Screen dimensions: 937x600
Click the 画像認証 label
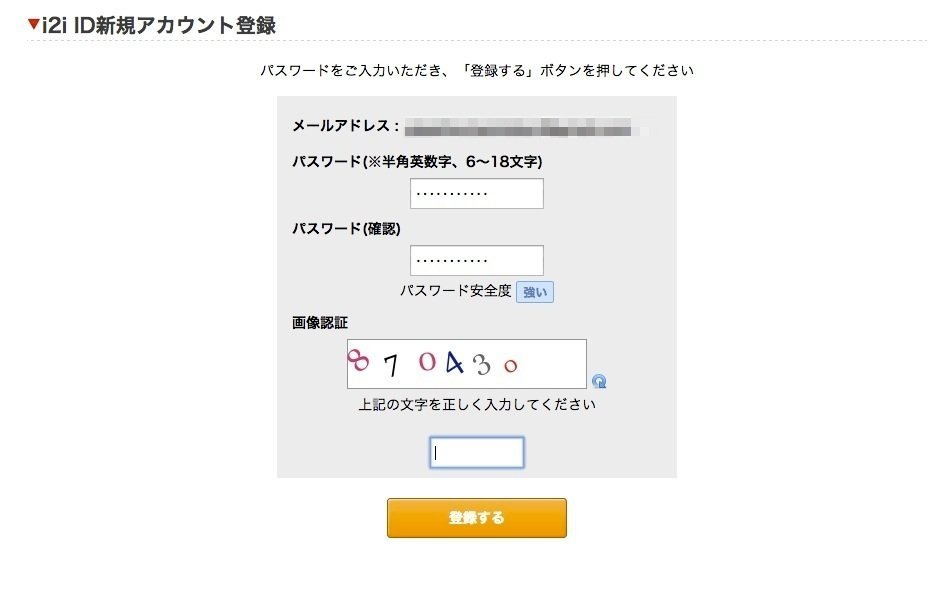(320, 323)
